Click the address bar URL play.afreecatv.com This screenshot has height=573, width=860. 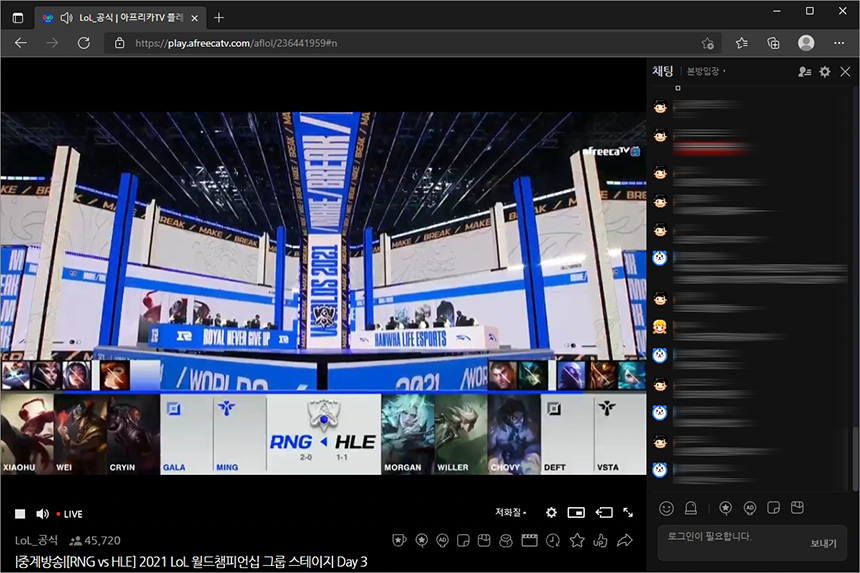236,43
